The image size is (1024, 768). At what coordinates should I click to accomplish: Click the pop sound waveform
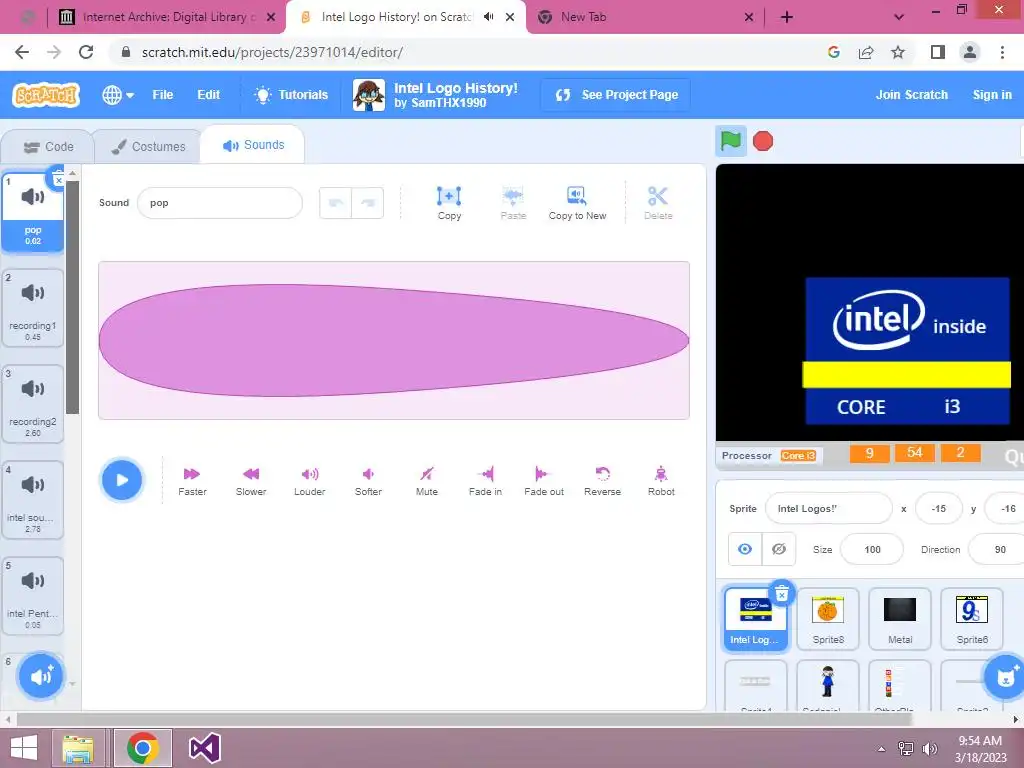tap(394, 340)
